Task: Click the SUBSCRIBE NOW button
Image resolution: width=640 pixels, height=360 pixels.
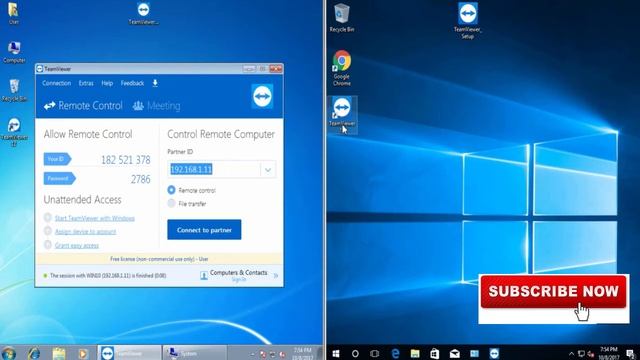Action: coord(553,292)
